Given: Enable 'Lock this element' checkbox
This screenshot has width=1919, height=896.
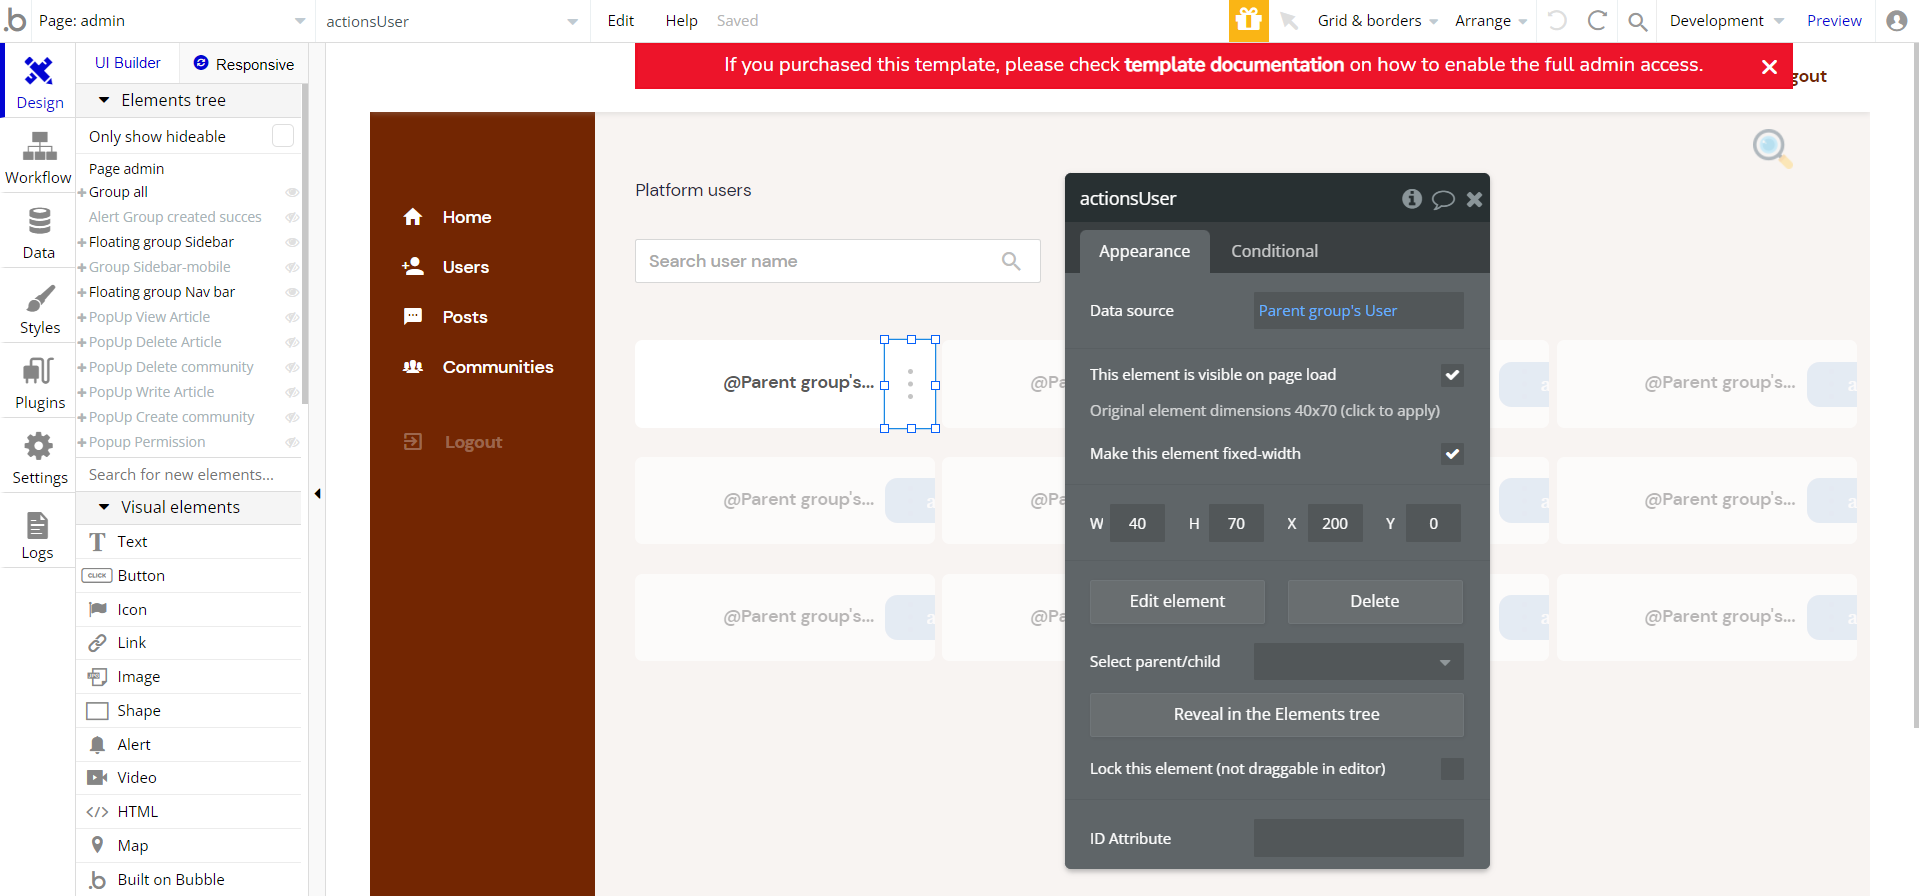Looking at the screenshot, I should tap(1452, 769).
